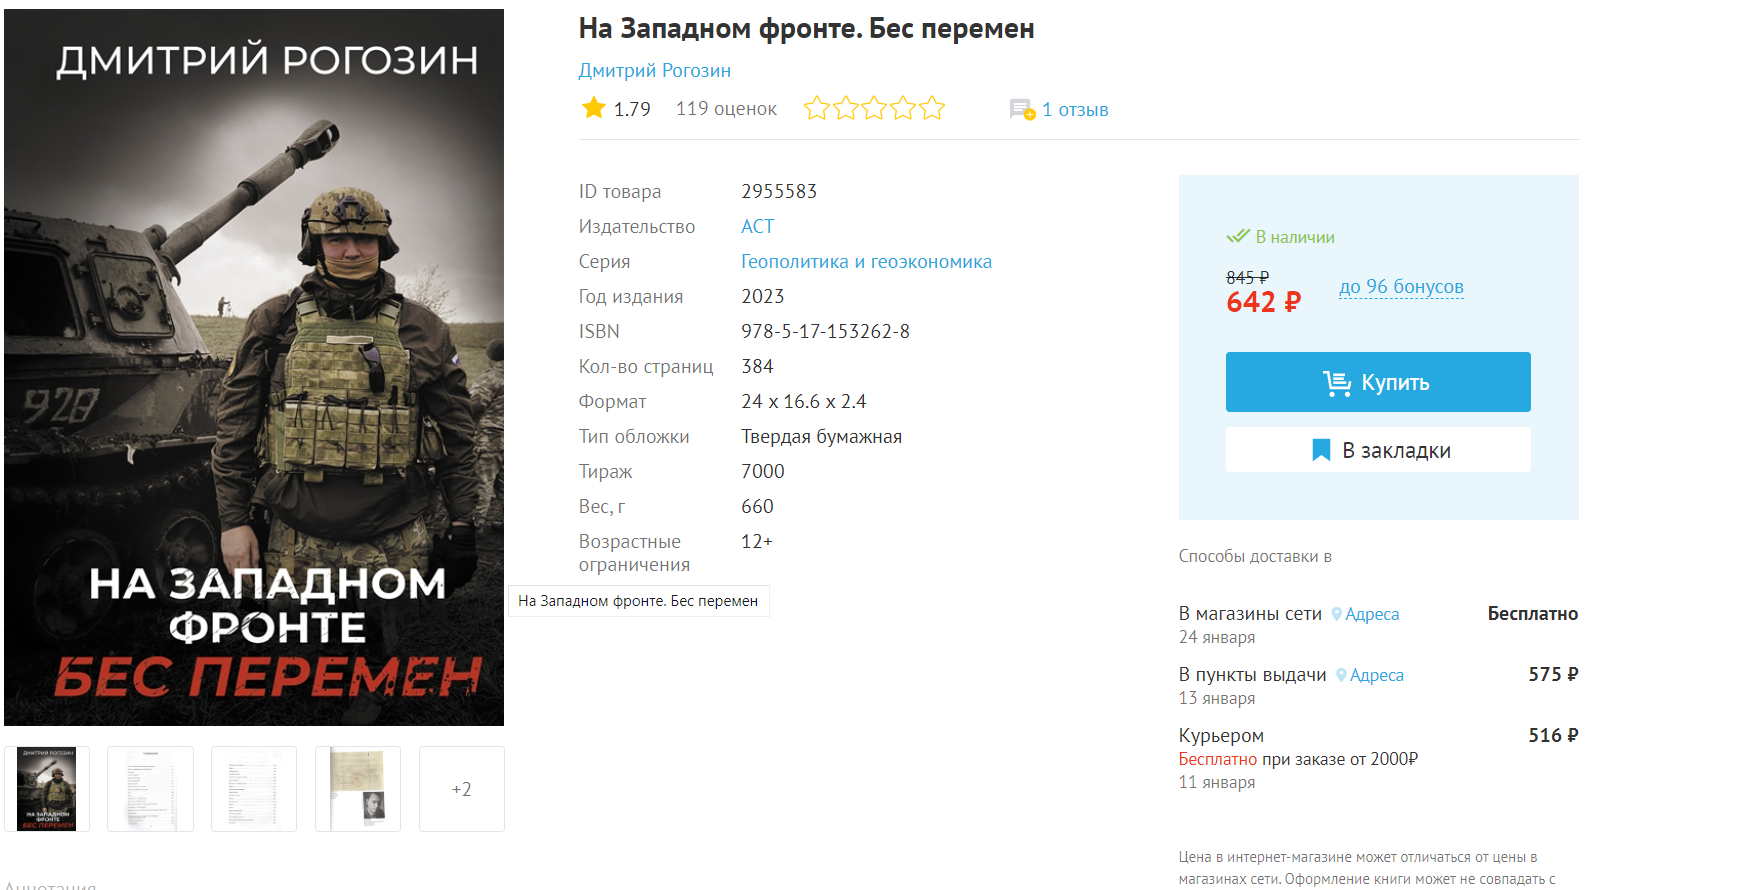Open the series Геополитика и геоэкономика
This screenshot has width=1742, height=890.
pyautogui.click(x=866, y=261)
